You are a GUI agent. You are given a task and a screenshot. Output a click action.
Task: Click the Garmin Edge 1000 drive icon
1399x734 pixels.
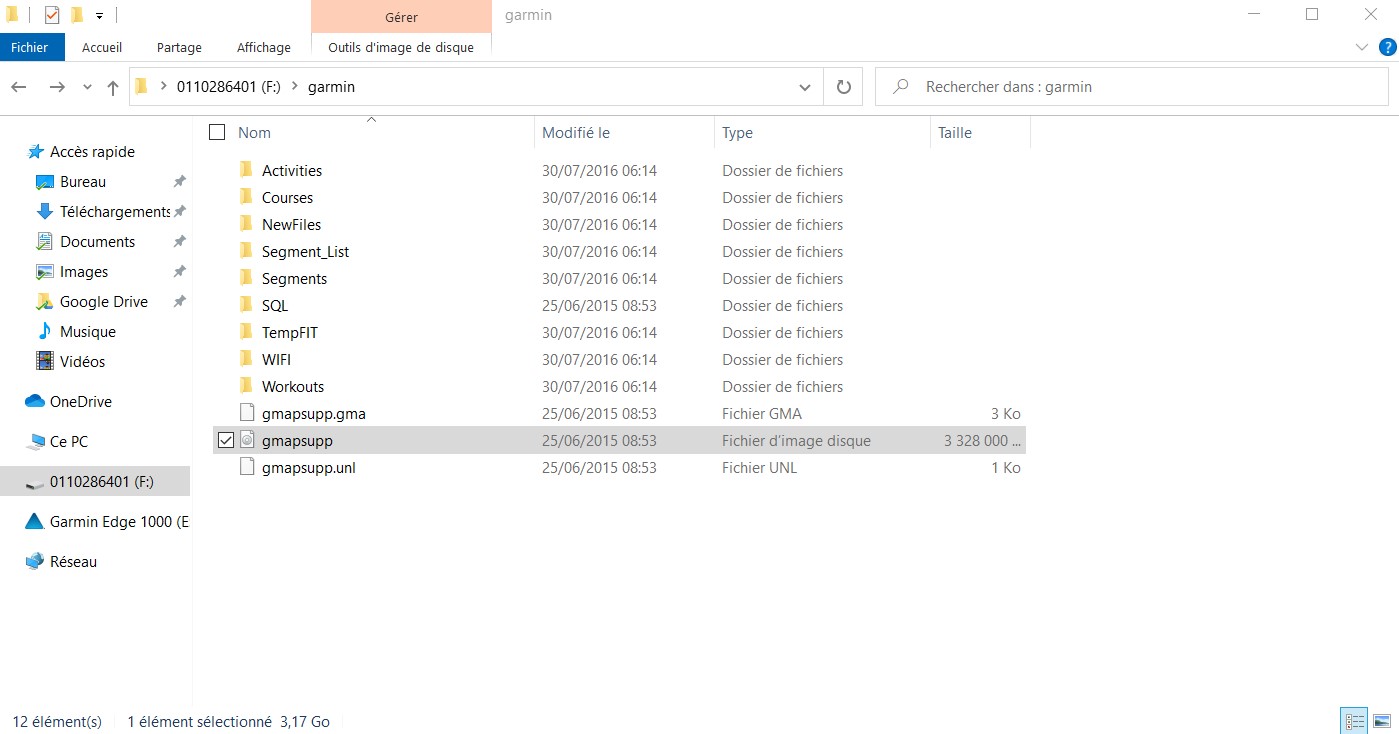tap(34, 521)
